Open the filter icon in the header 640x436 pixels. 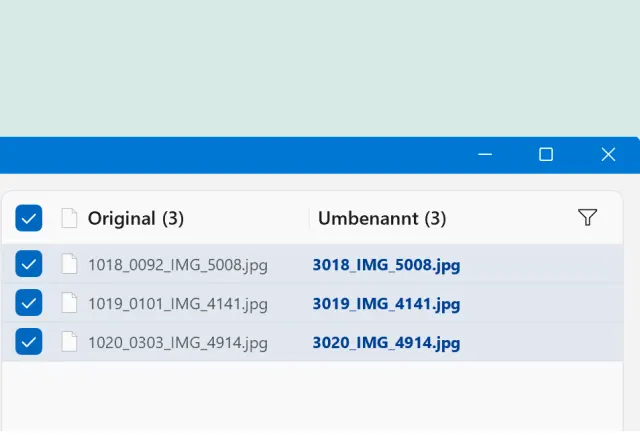tap(588, 218)
